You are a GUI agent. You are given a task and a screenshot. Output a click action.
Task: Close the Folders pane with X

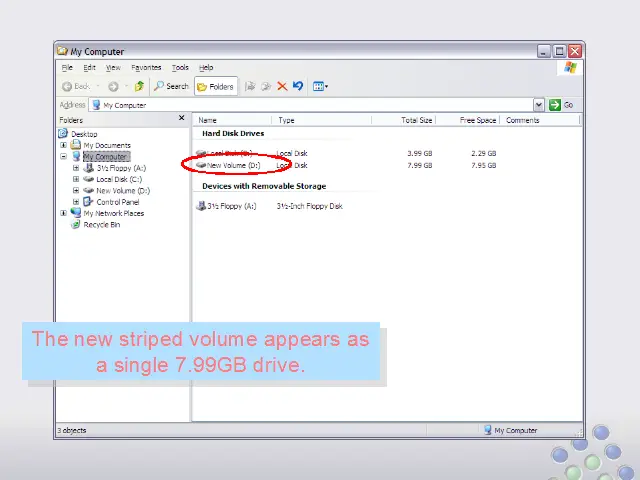[x=182, y=118]
